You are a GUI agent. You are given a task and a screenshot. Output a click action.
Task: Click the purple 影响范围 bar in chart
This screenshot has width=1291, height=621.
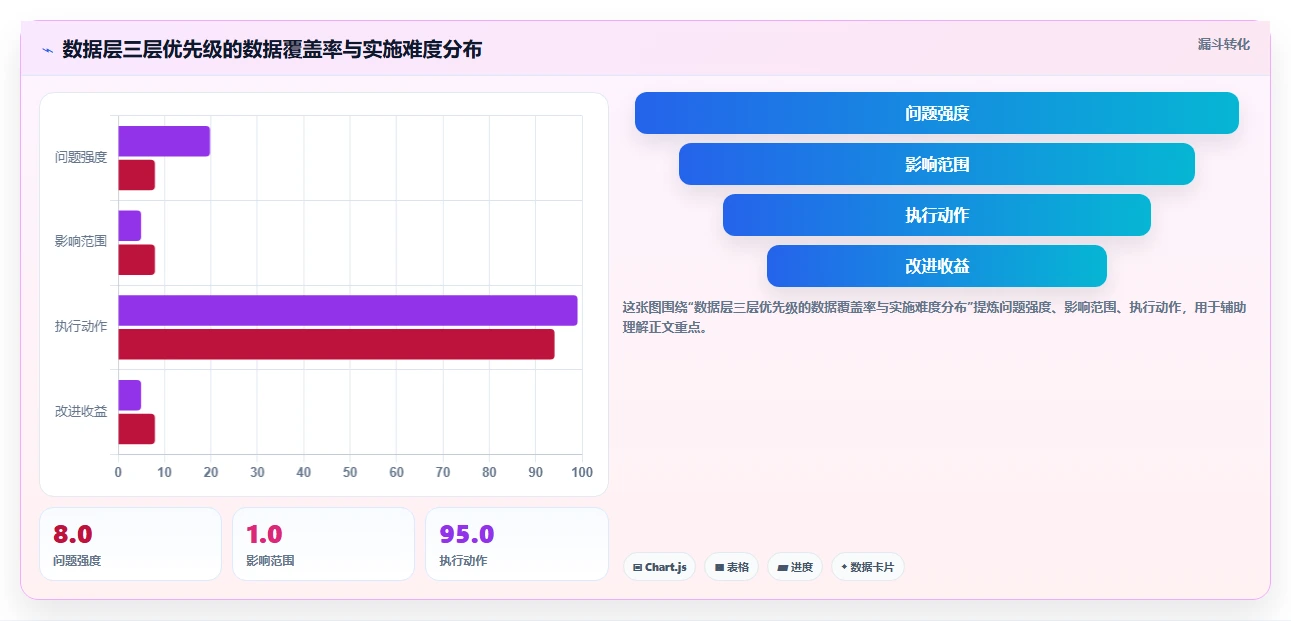pyautogui.click(x=129, y=226)
